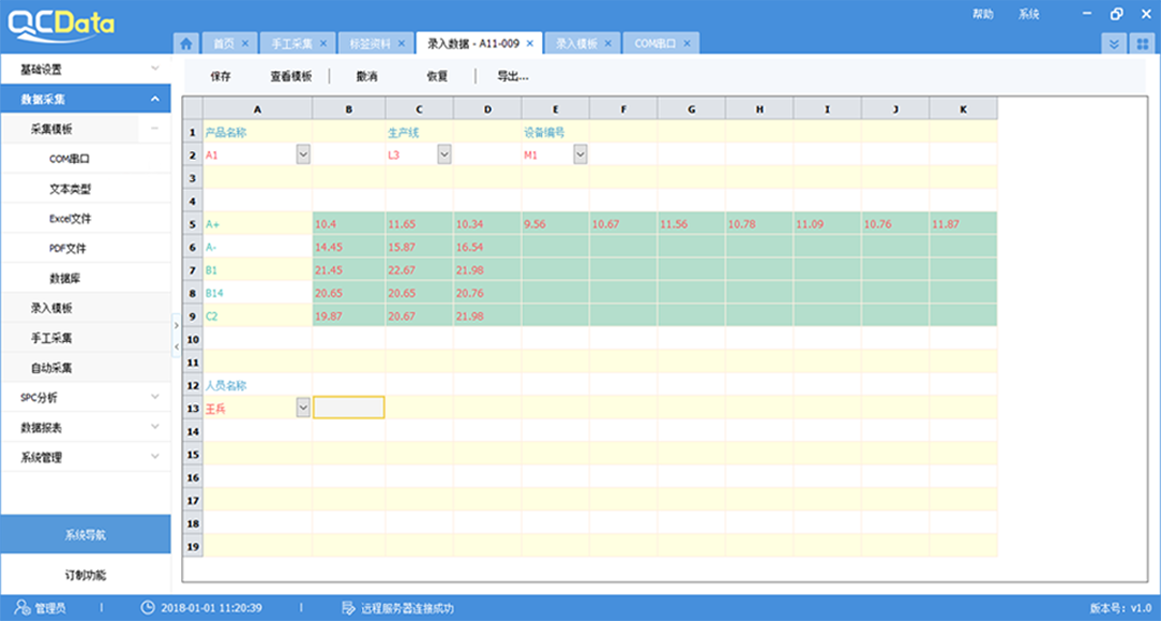
Task: Click the 保存 button
Action: click(221, 76)
